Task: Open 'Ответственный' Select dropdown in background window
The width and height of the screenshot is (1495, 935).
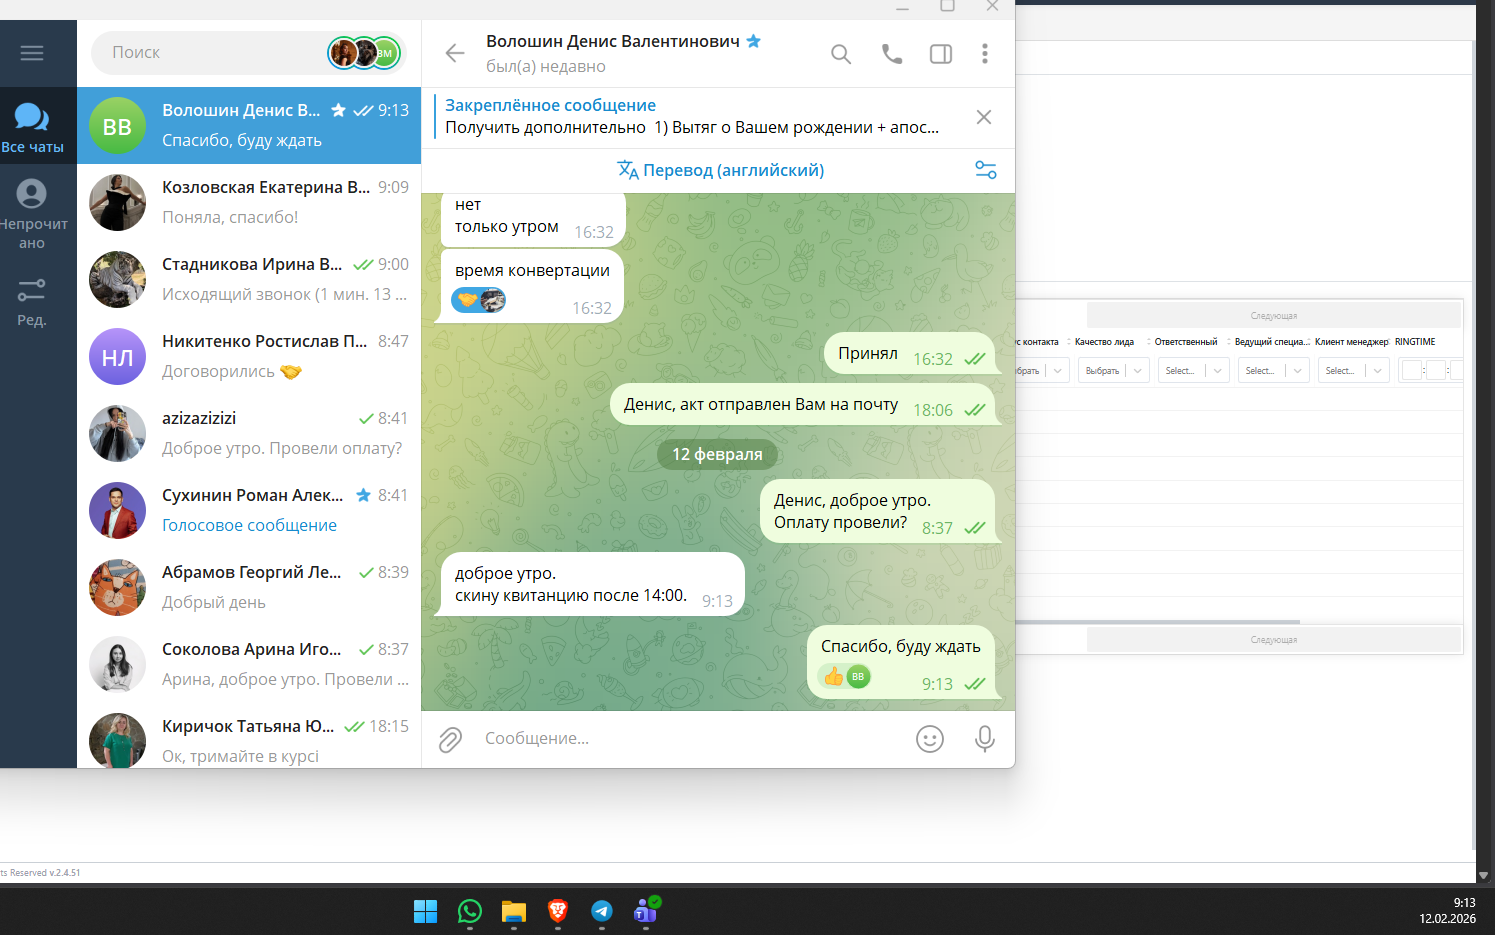Action: click(x=1194, y=371)
